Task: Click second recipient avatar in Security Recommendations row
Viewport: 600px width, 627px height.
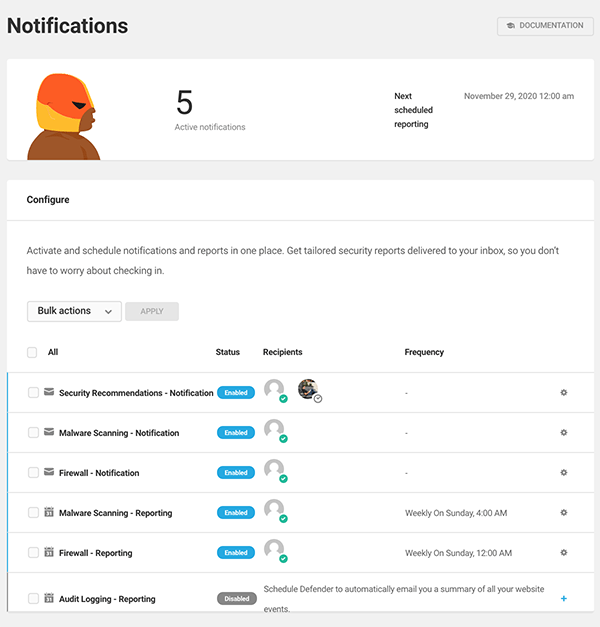Action: point(309,390)
